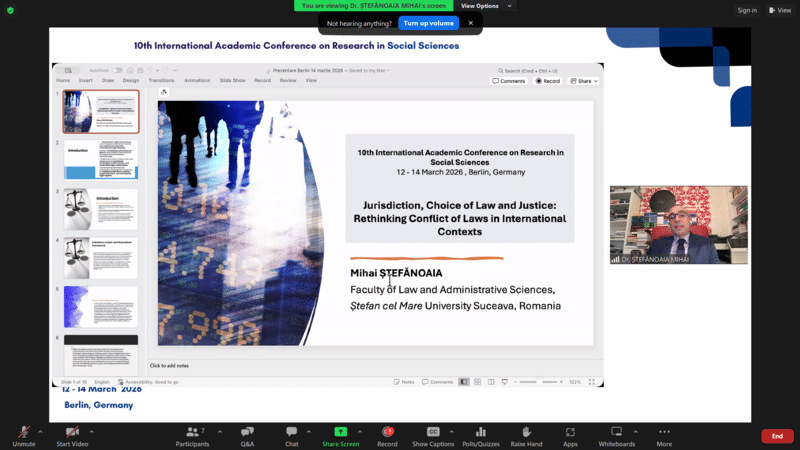Dismiss the Not hearing anything banner
This screenshot has width=800, height=450.
pyautogui.click(x=470, y=23)
